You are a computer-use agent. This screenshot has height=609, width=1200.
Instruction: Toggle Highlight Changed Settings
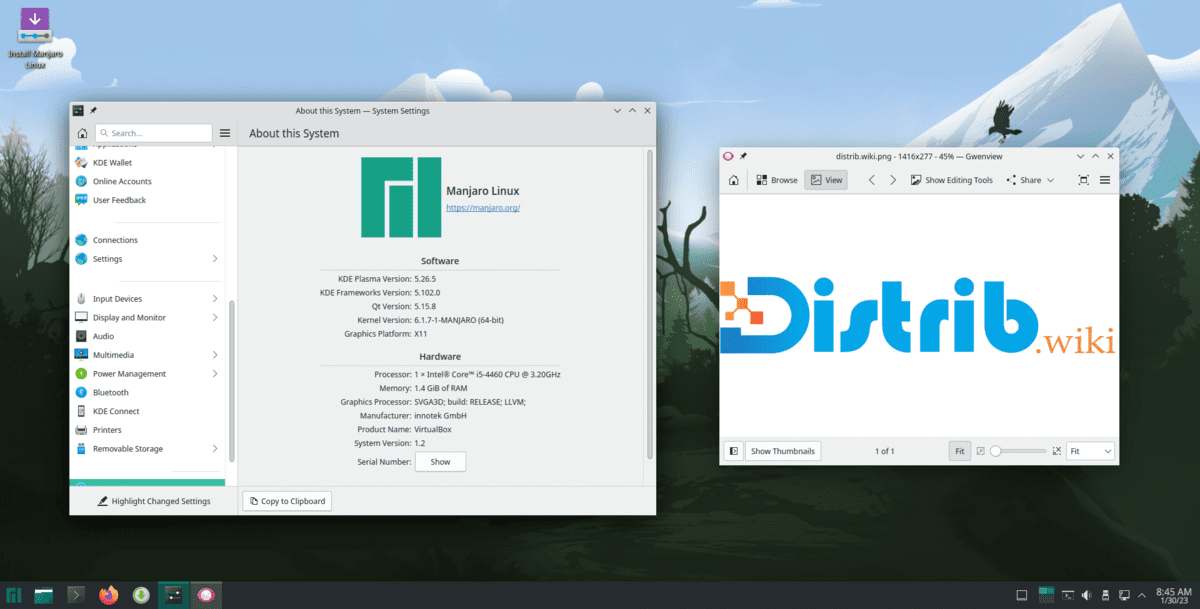[153, 501]
